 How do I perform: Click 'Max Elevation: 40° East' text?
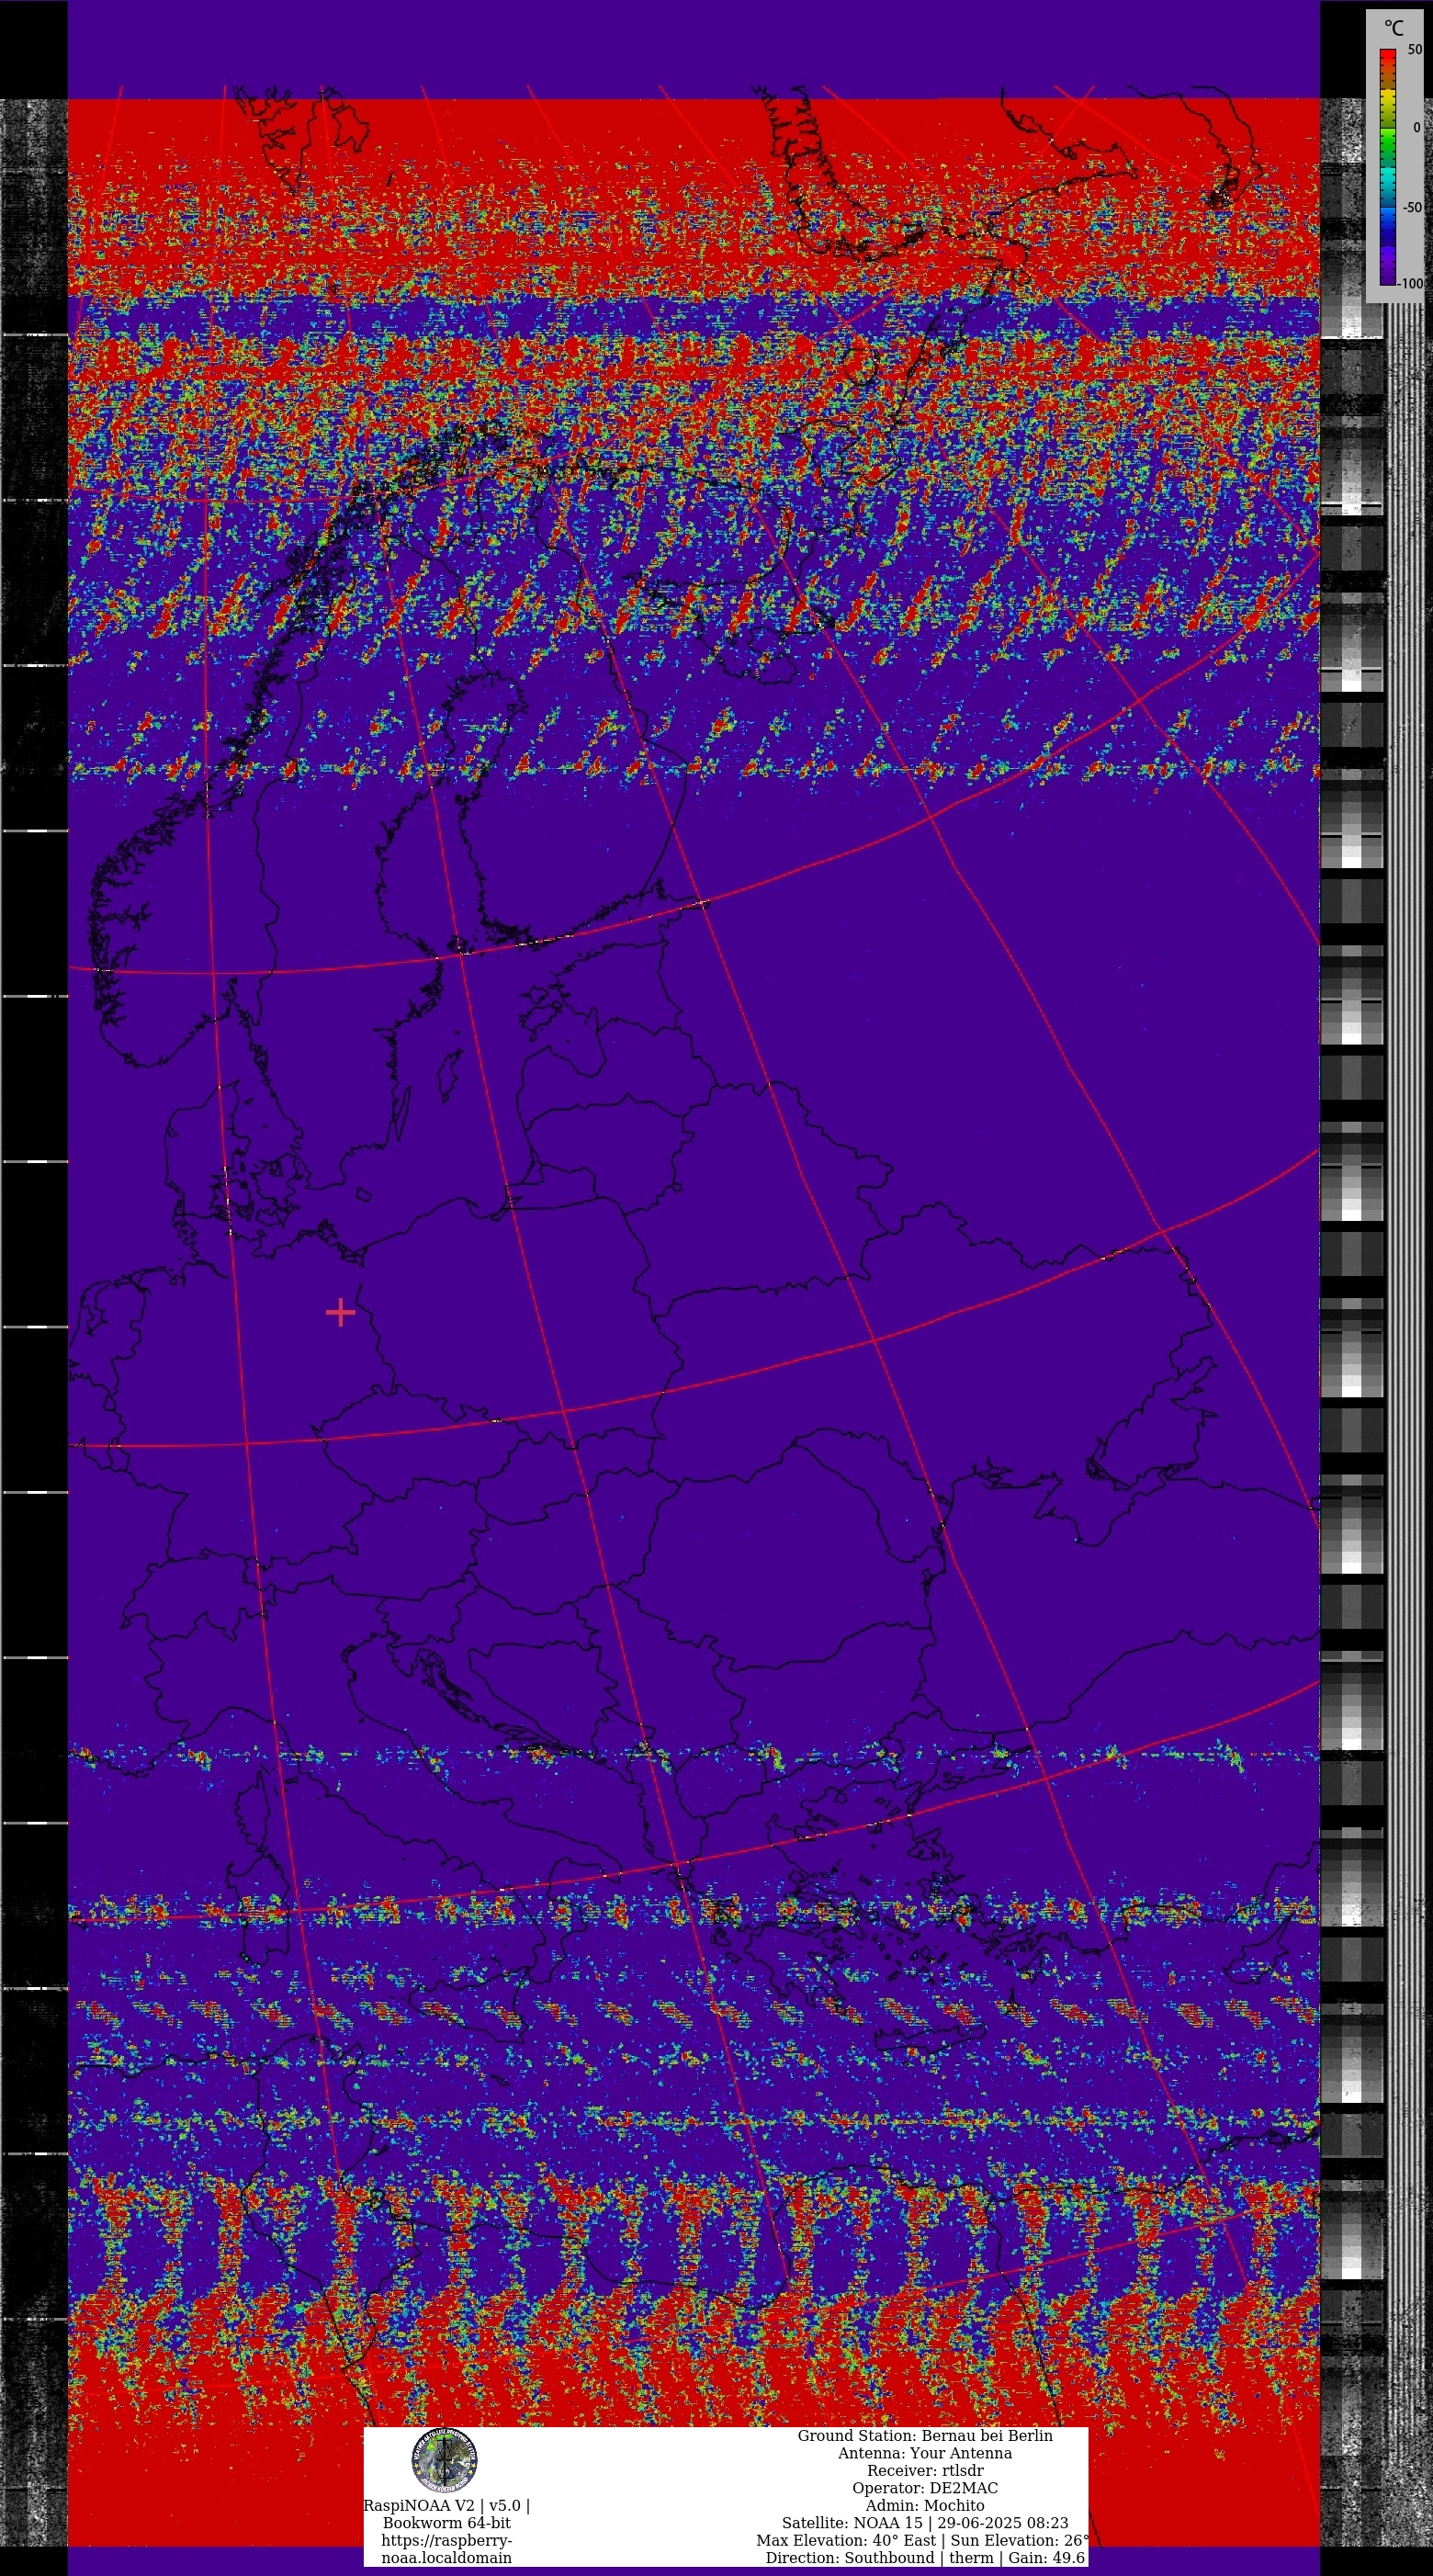[x=846, y=2541]
